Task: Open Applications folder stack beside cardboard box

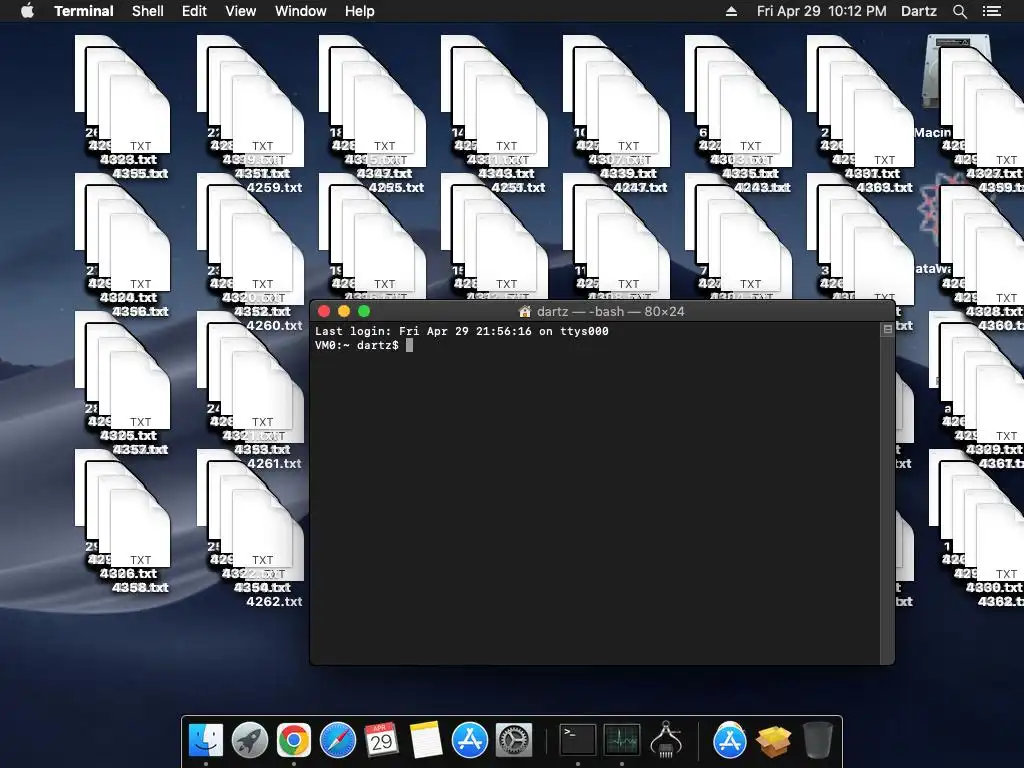Action: click(729, 741)
